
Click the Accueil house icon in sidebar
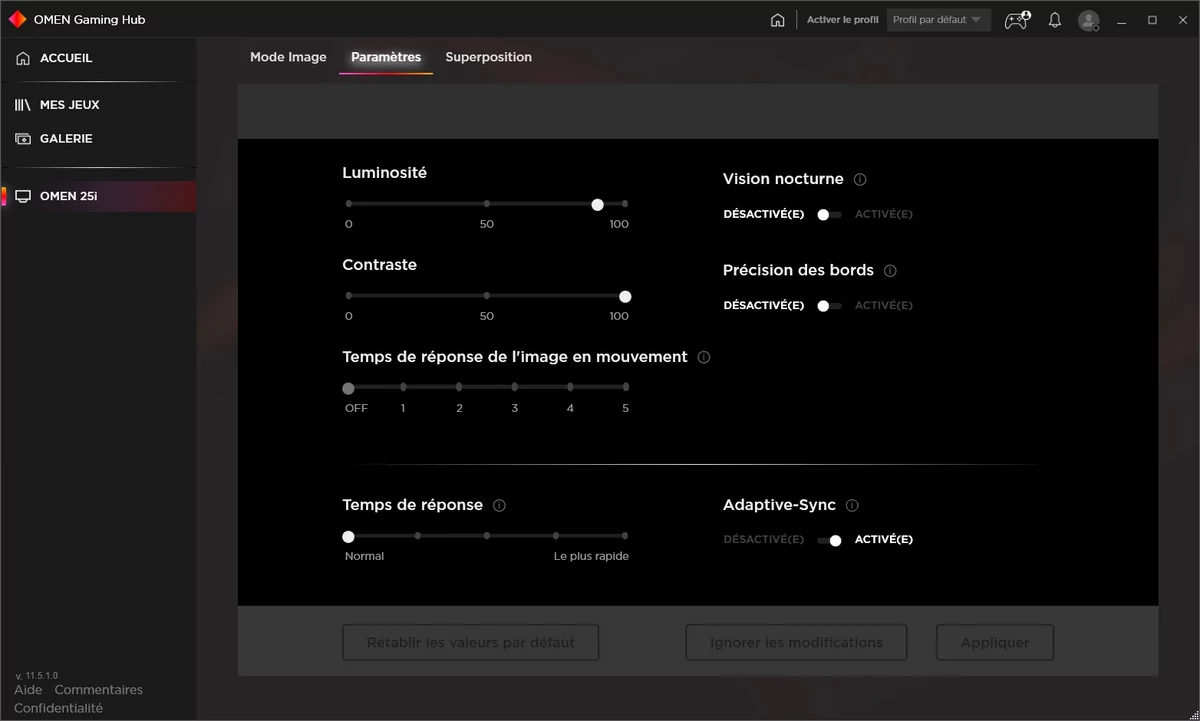coord(23,58)
